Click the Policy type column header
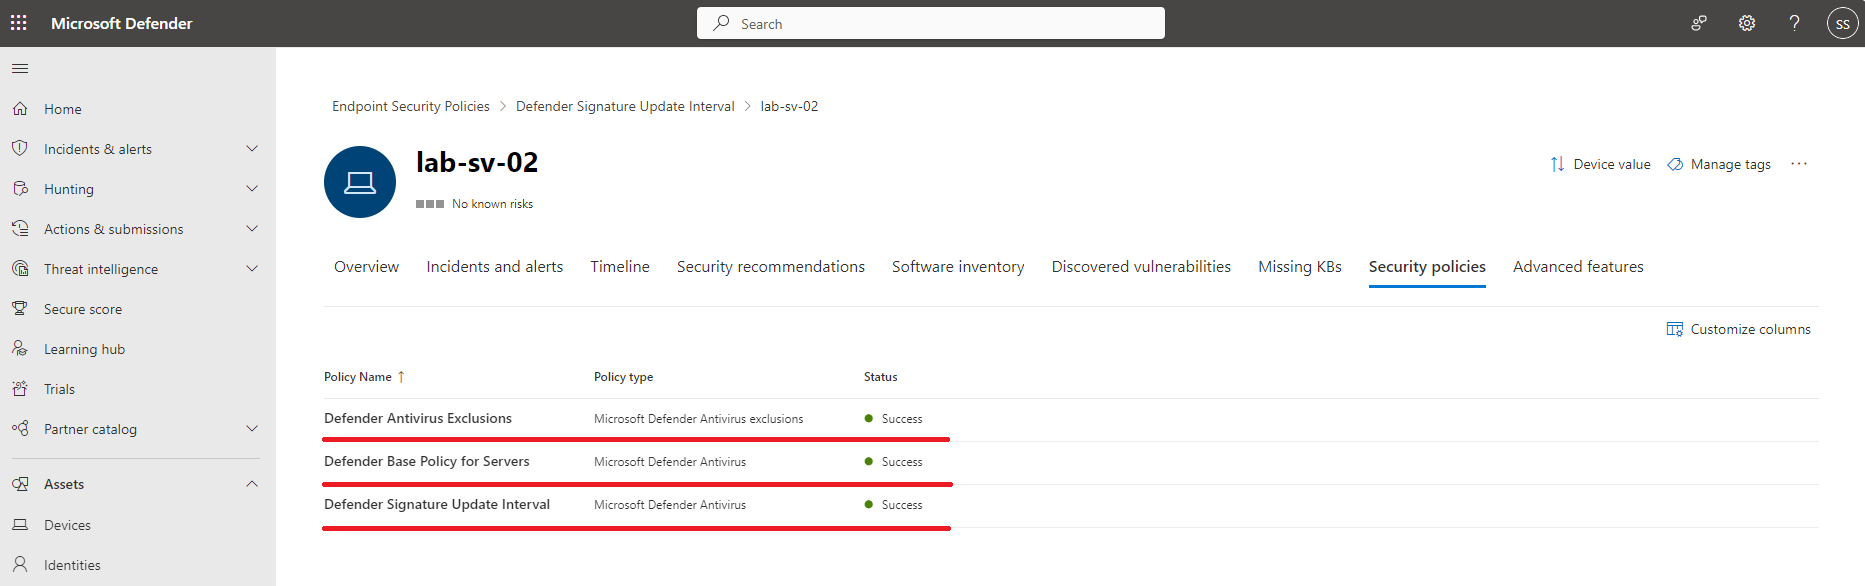The image size is (1865, 586). point(623,377)
